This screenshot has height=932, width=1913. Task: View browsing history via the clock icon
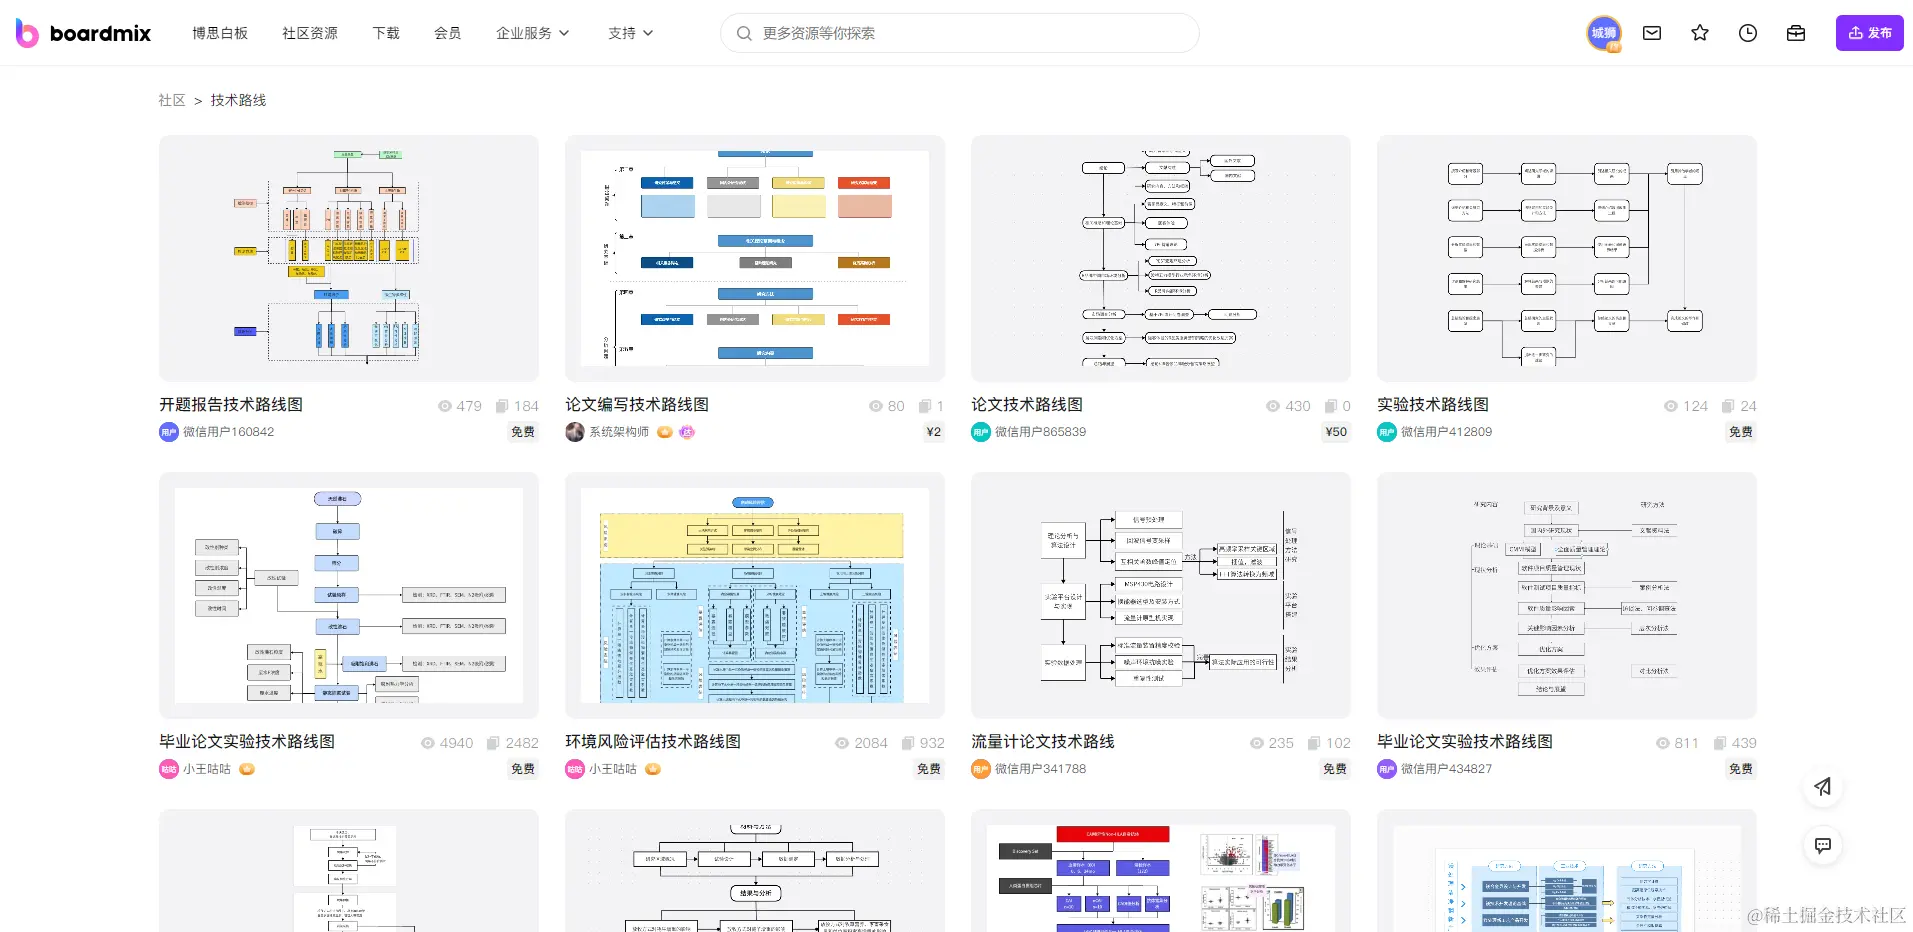(1747, 33)
